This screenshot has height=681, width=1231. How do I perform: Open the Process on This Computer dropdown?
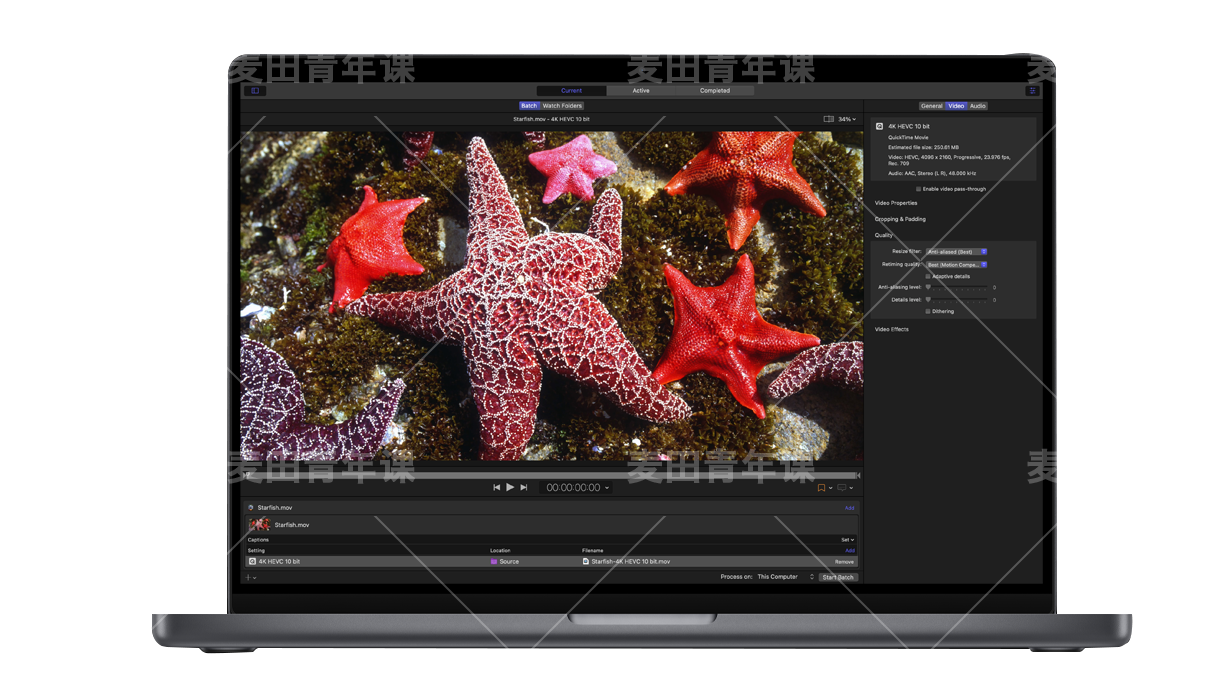(785, 577)
